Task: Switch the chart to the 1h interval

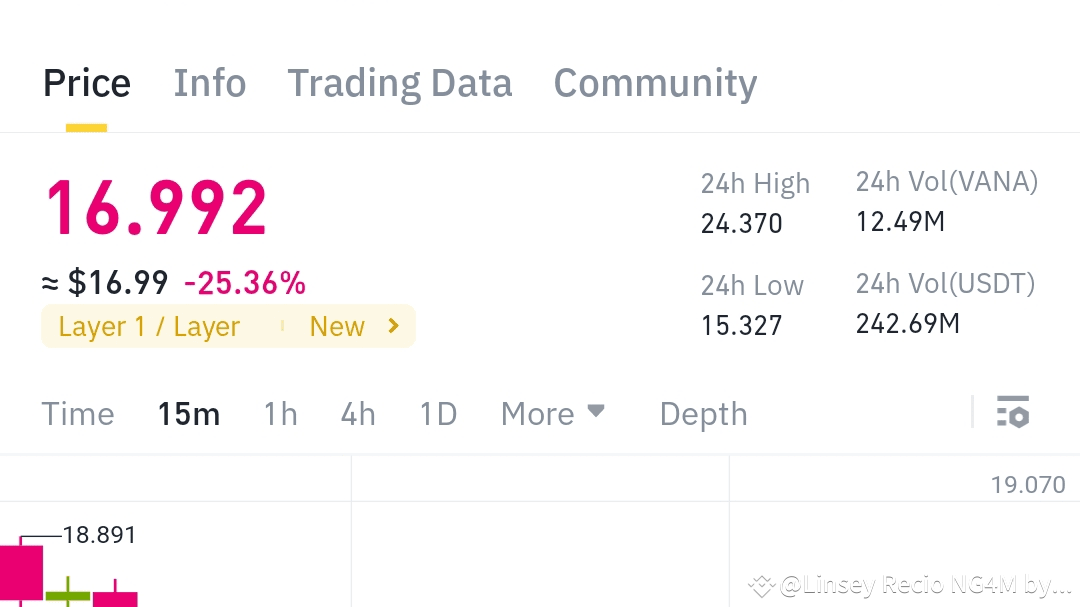Action: point(280,414)
